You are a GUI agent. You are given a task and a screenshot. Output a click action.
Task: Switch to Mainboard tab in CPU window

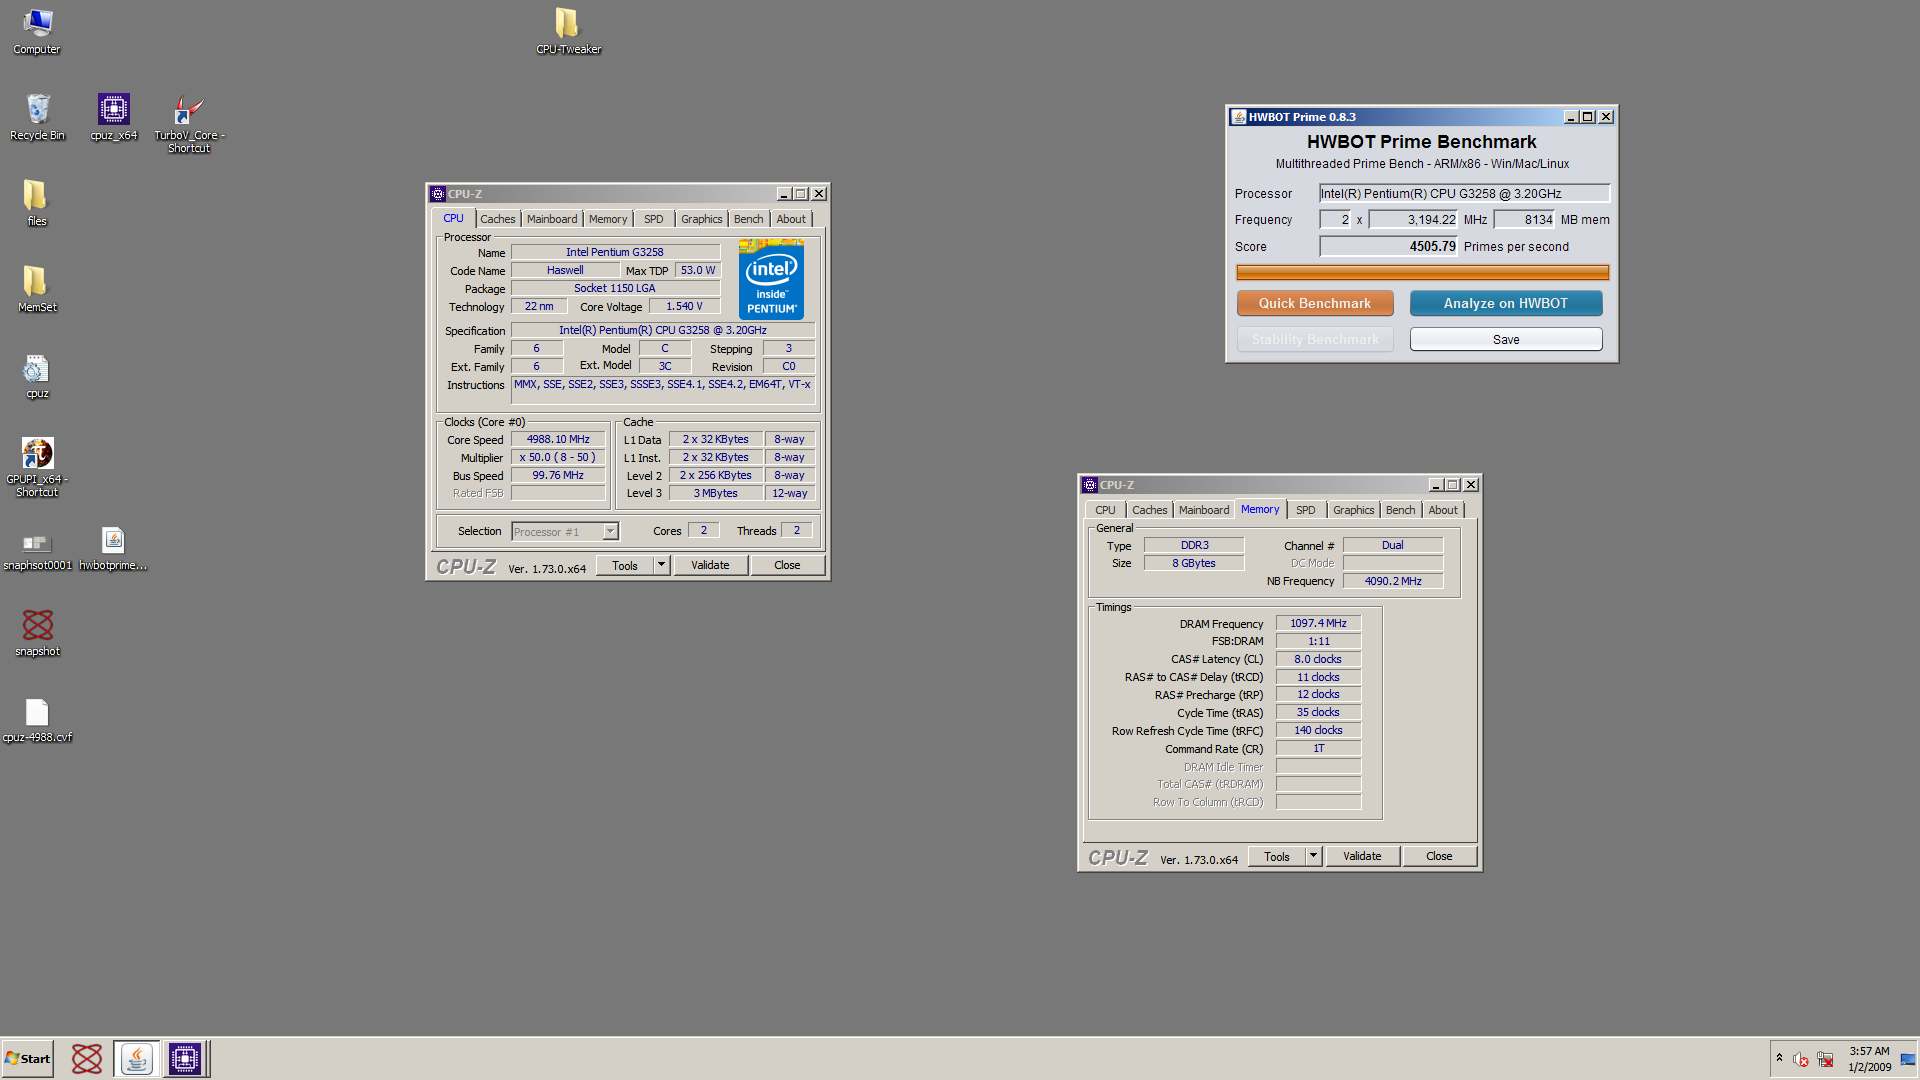[x=552, y=219]
